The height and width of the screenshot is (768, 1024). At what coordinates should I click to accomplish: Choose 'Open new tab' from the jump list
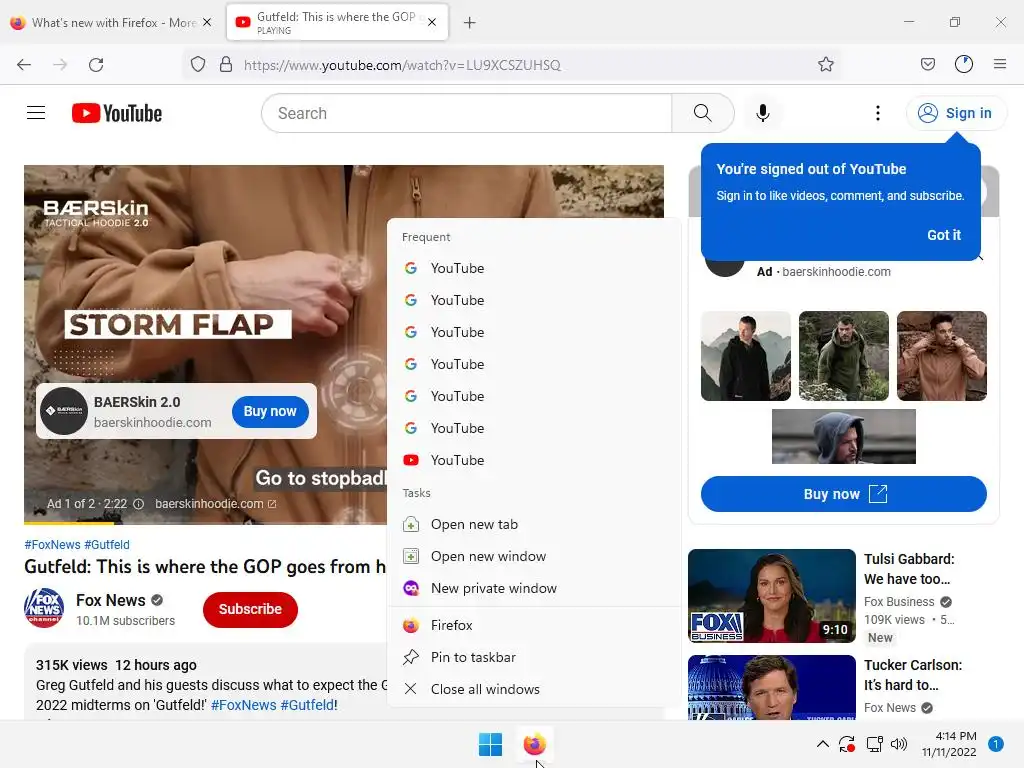(x=534, y=524)
